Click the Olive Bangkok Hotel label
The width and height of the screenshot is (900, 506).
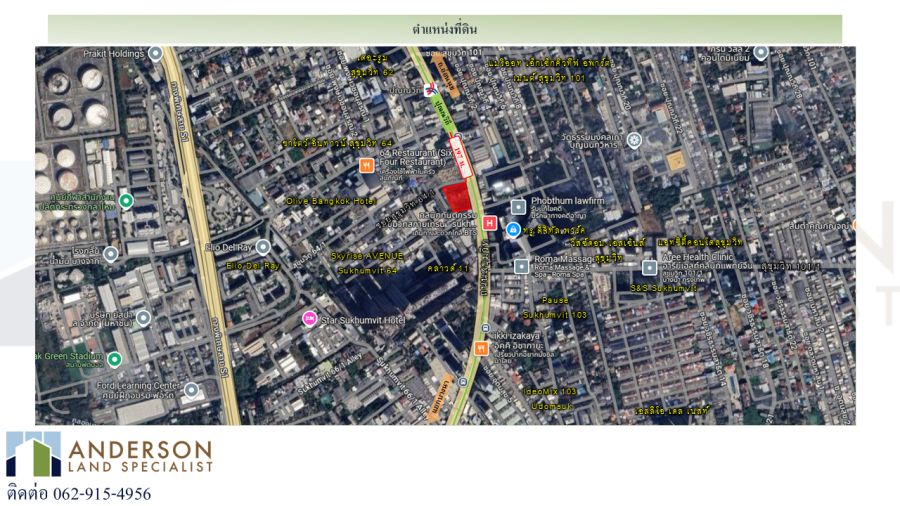331,201
